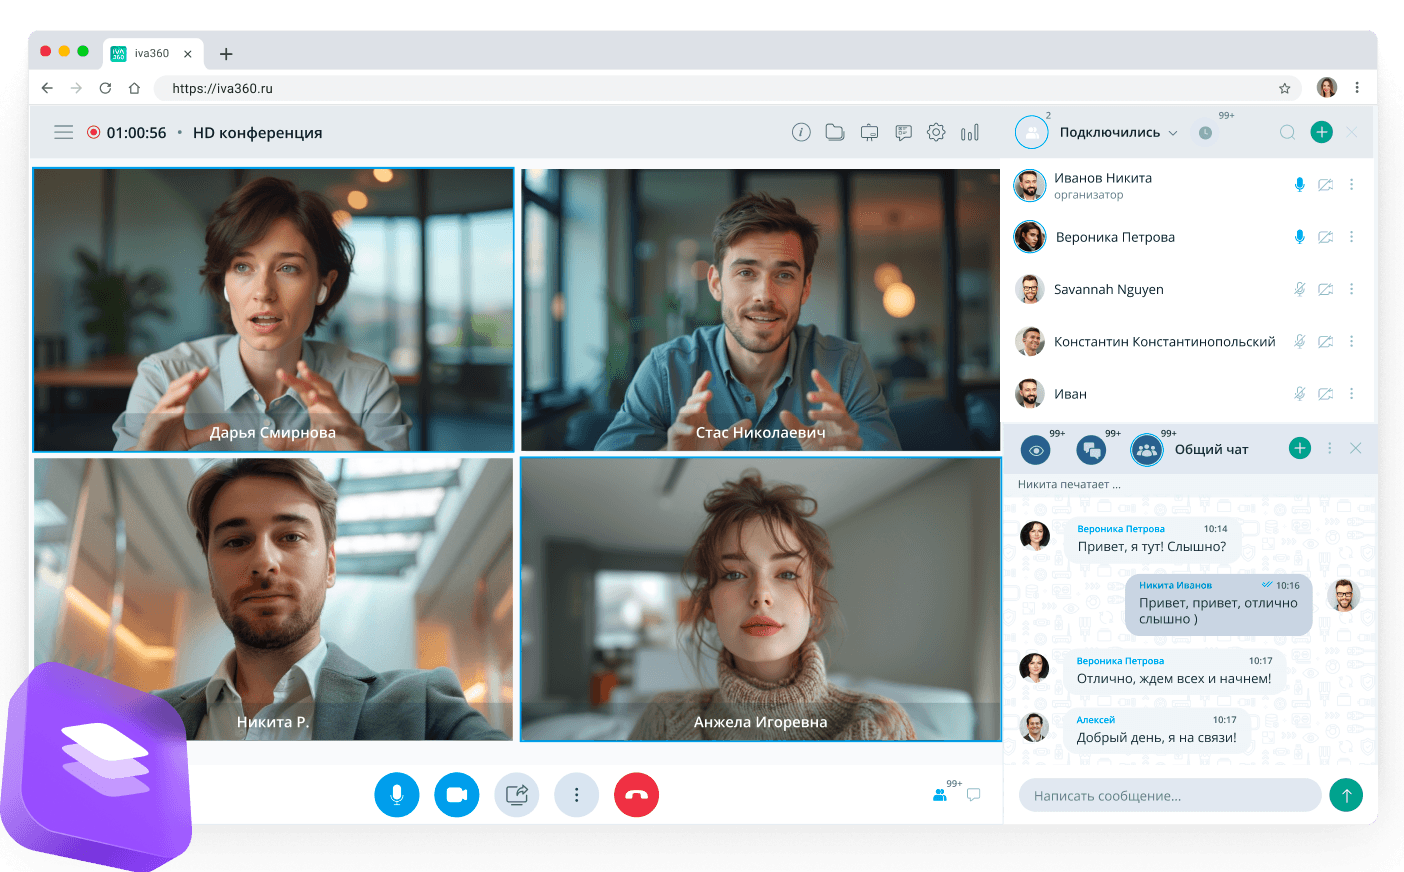Send the chat message with green arrow

click(1346, 795)
